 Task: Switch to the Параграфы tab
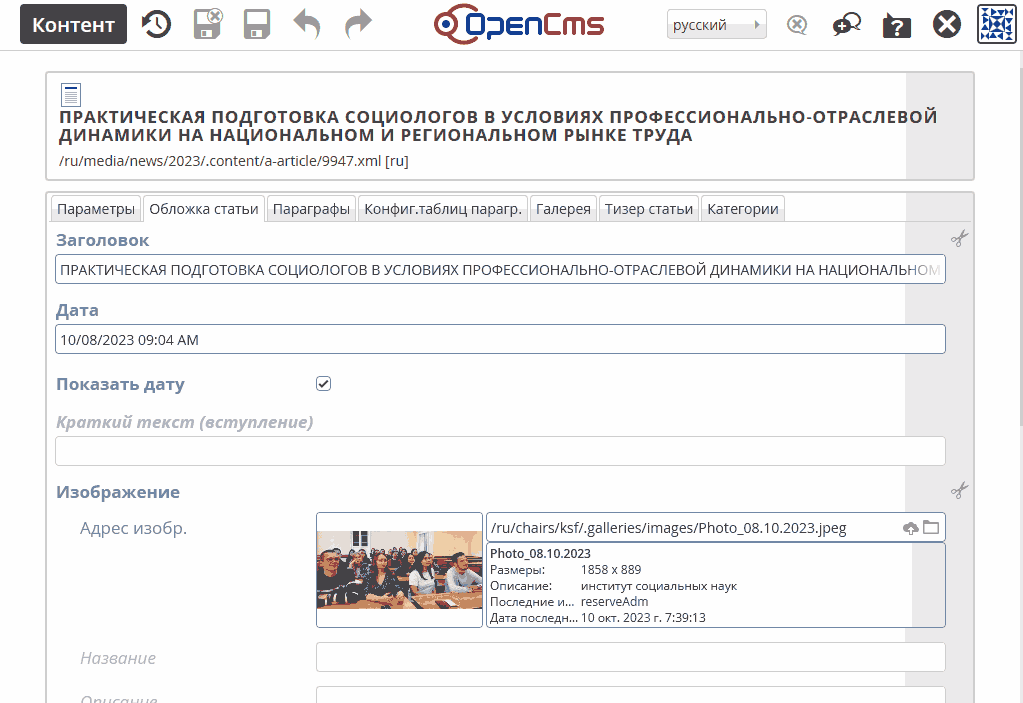point(311,209)
